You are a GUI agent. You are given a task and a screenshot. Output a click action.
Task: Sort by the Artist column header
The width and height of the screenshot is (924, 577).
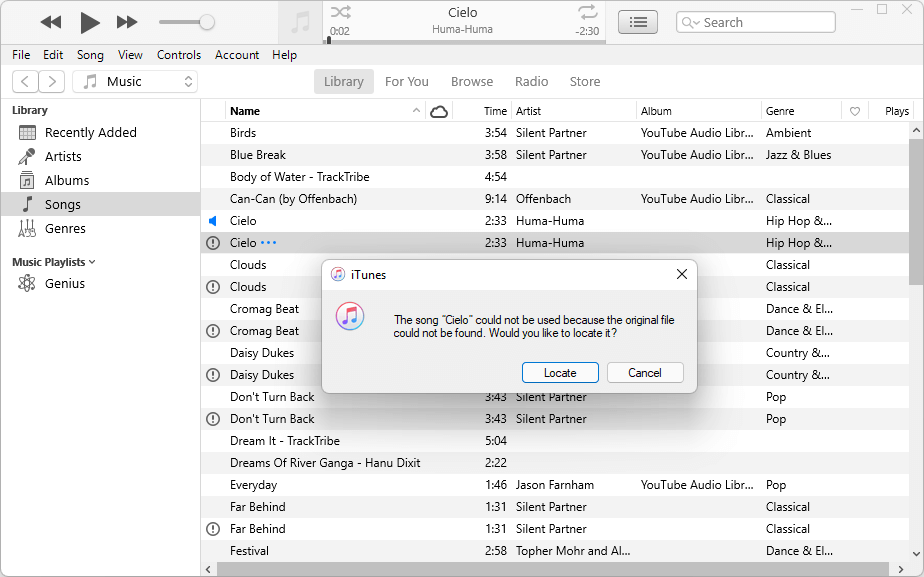click(574, 111)
